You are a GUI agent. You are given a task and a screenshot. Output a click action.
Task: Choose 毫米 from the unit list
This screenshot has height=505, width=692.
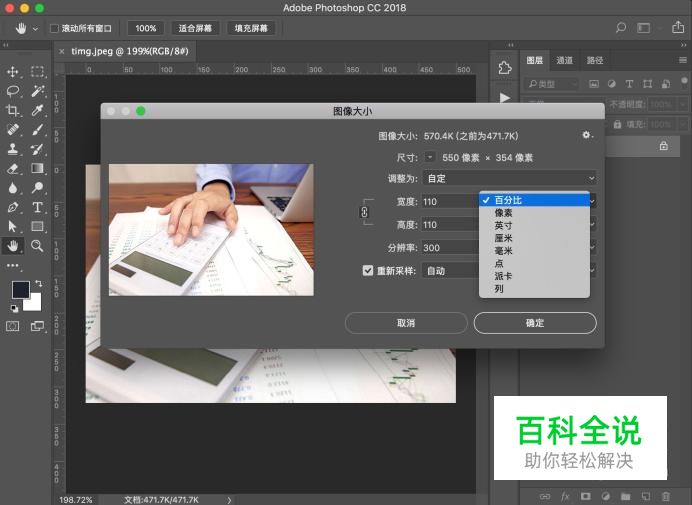[x=534, y=251]
